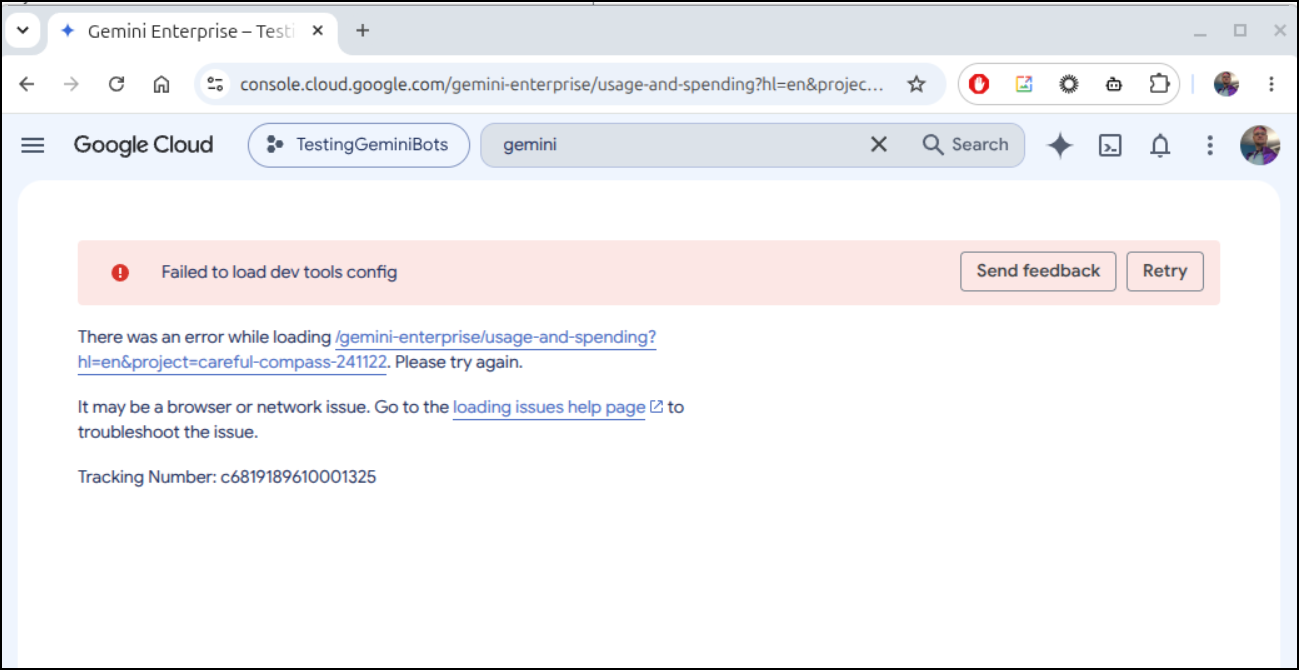The height and width of the screenshot is (670, 1299).
Task: Bookmark this page with the star icon
Action: coord(916,84)
